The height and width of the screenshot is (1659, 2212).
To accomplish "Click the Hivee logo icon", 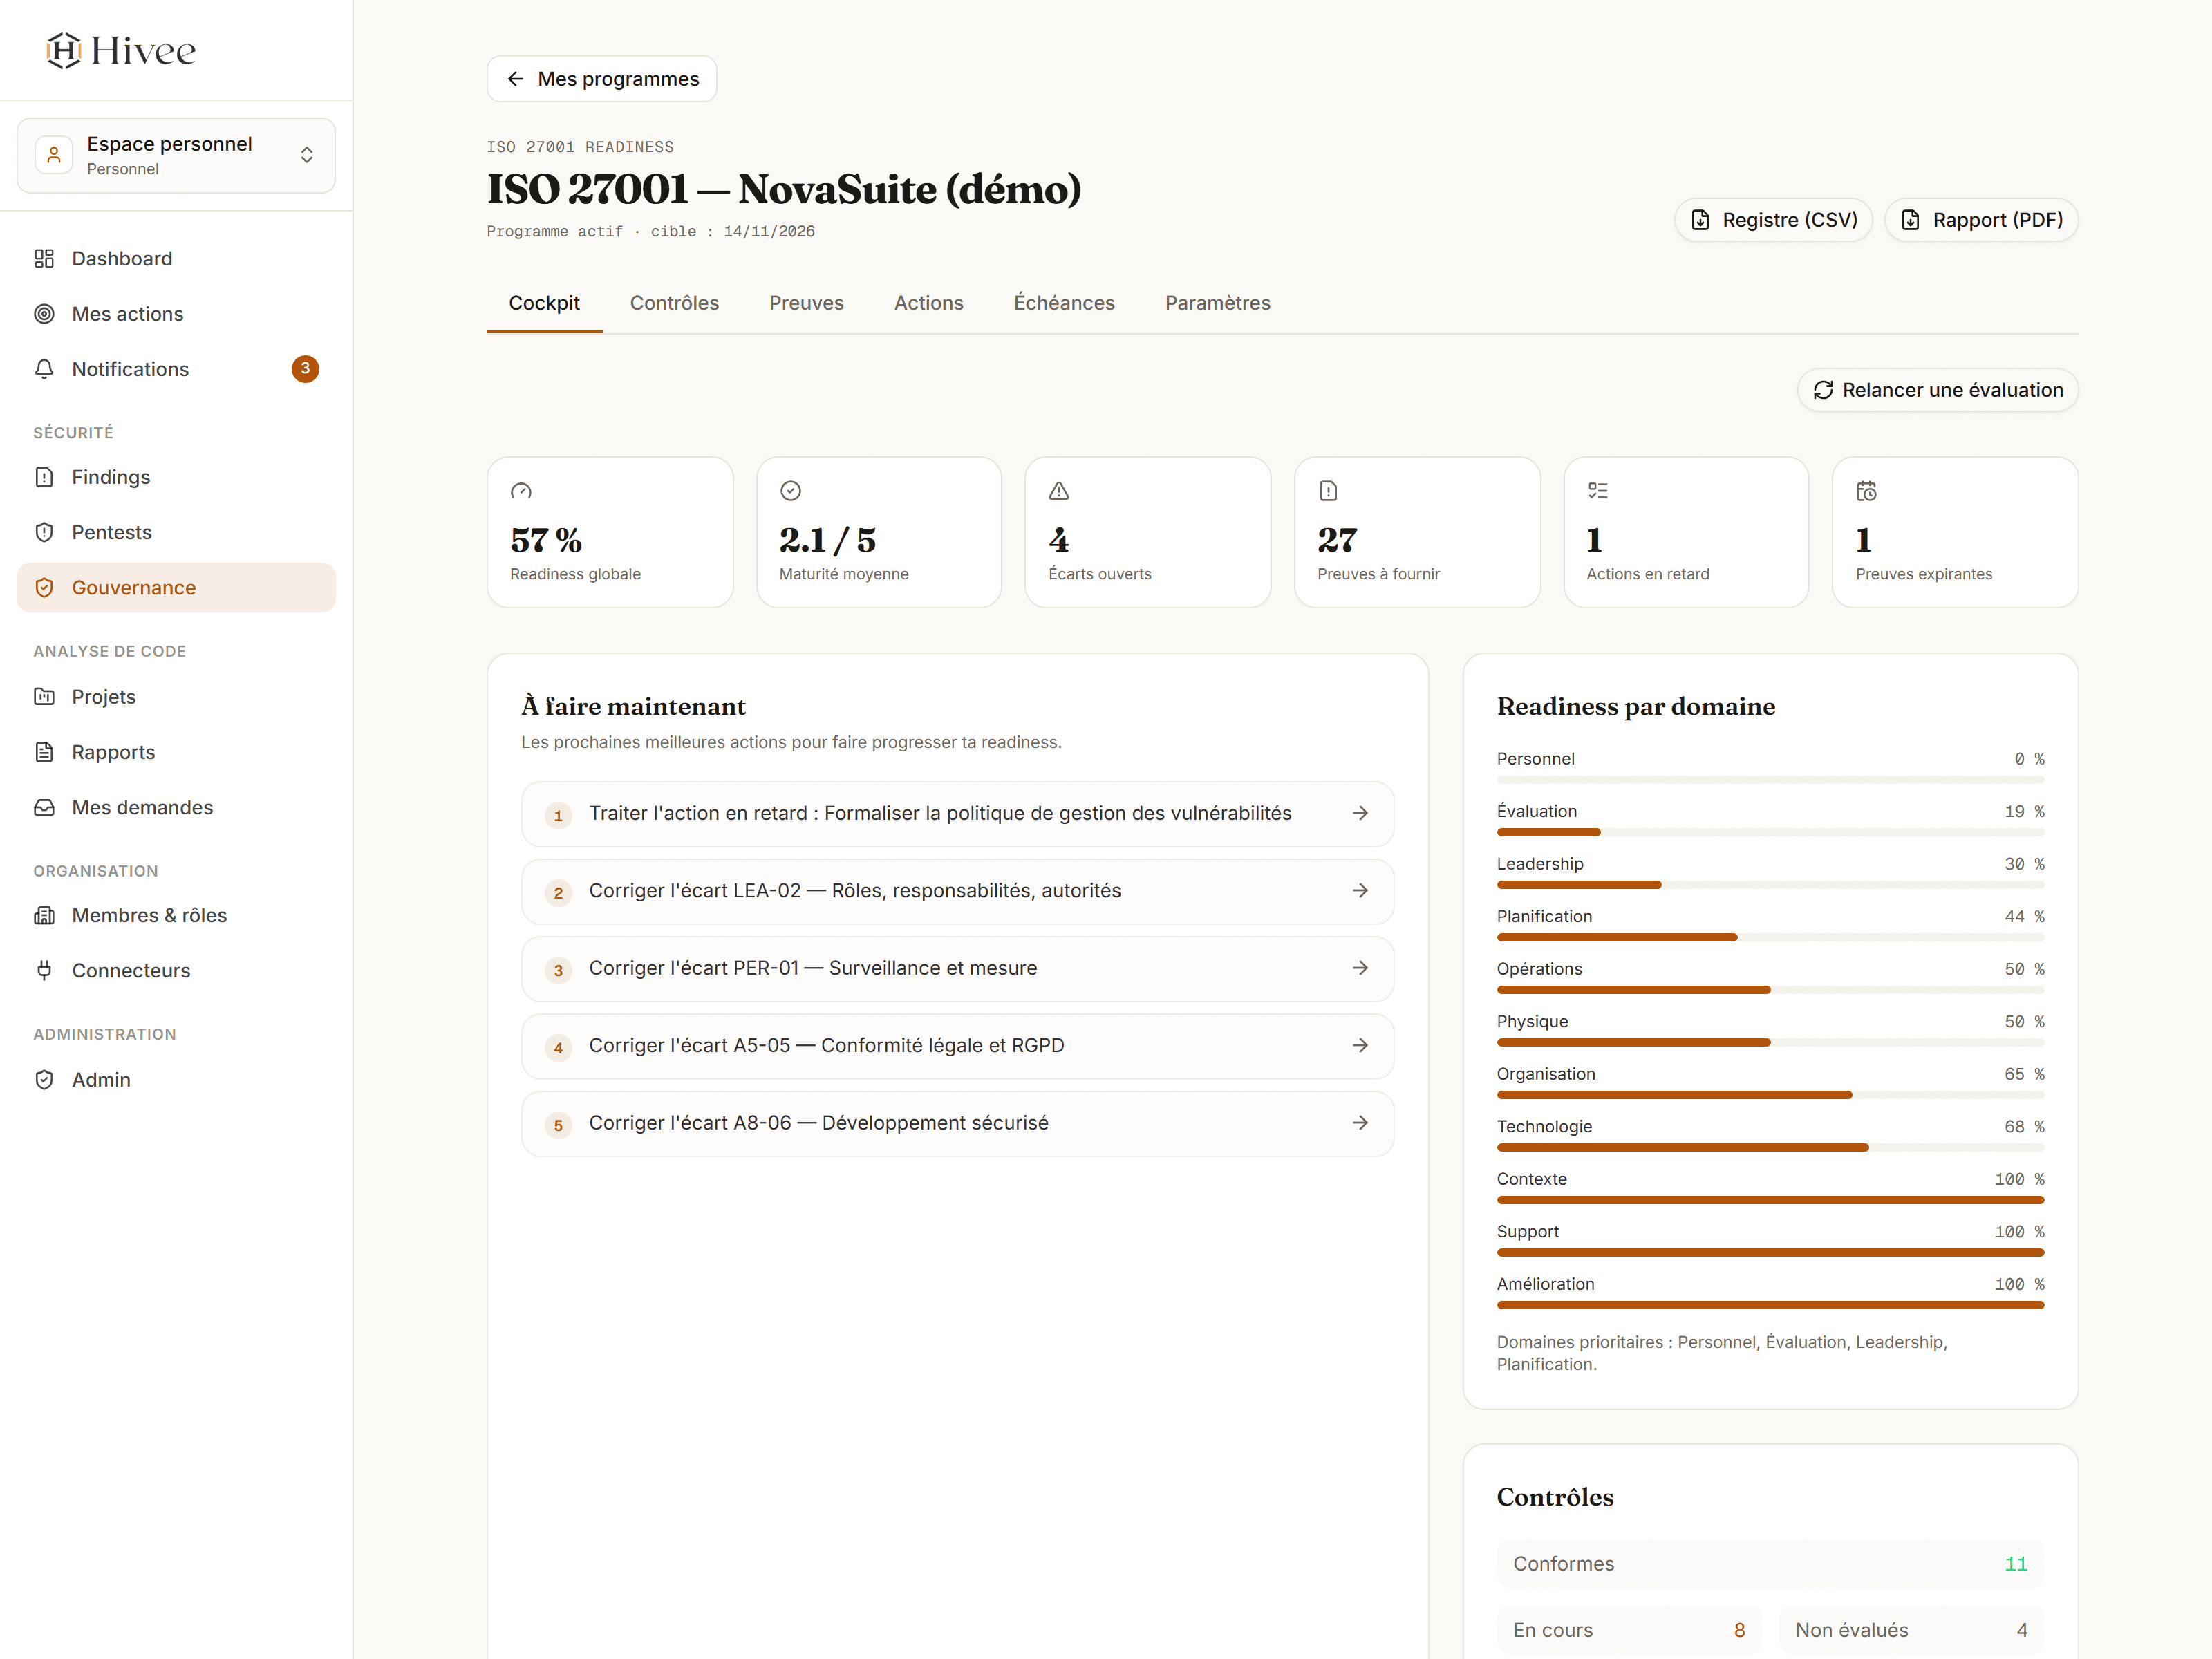I will [x=63, y=50].
